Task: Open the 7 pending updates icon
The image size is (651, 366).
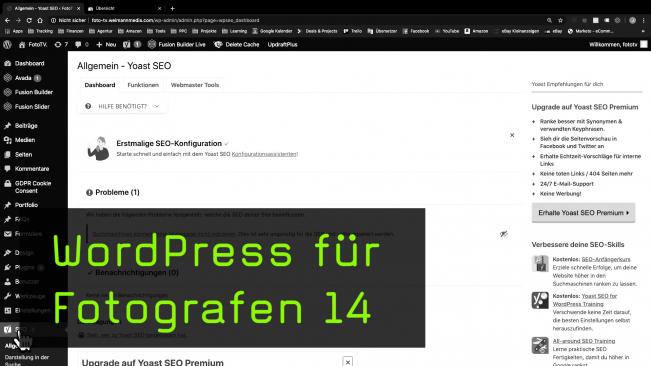Action: tap(61, 44)
